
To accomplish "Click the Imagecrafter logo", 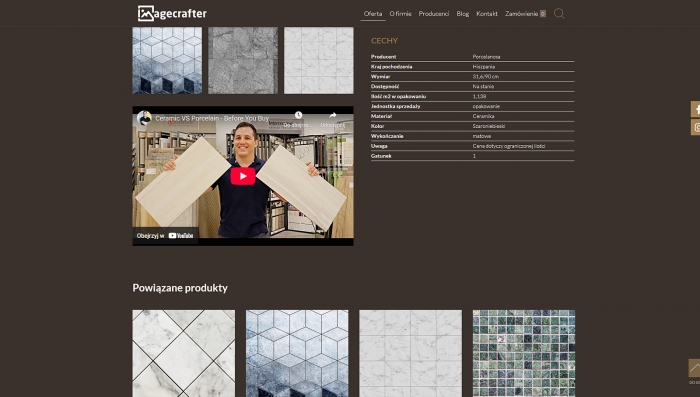I will (172, 13).
